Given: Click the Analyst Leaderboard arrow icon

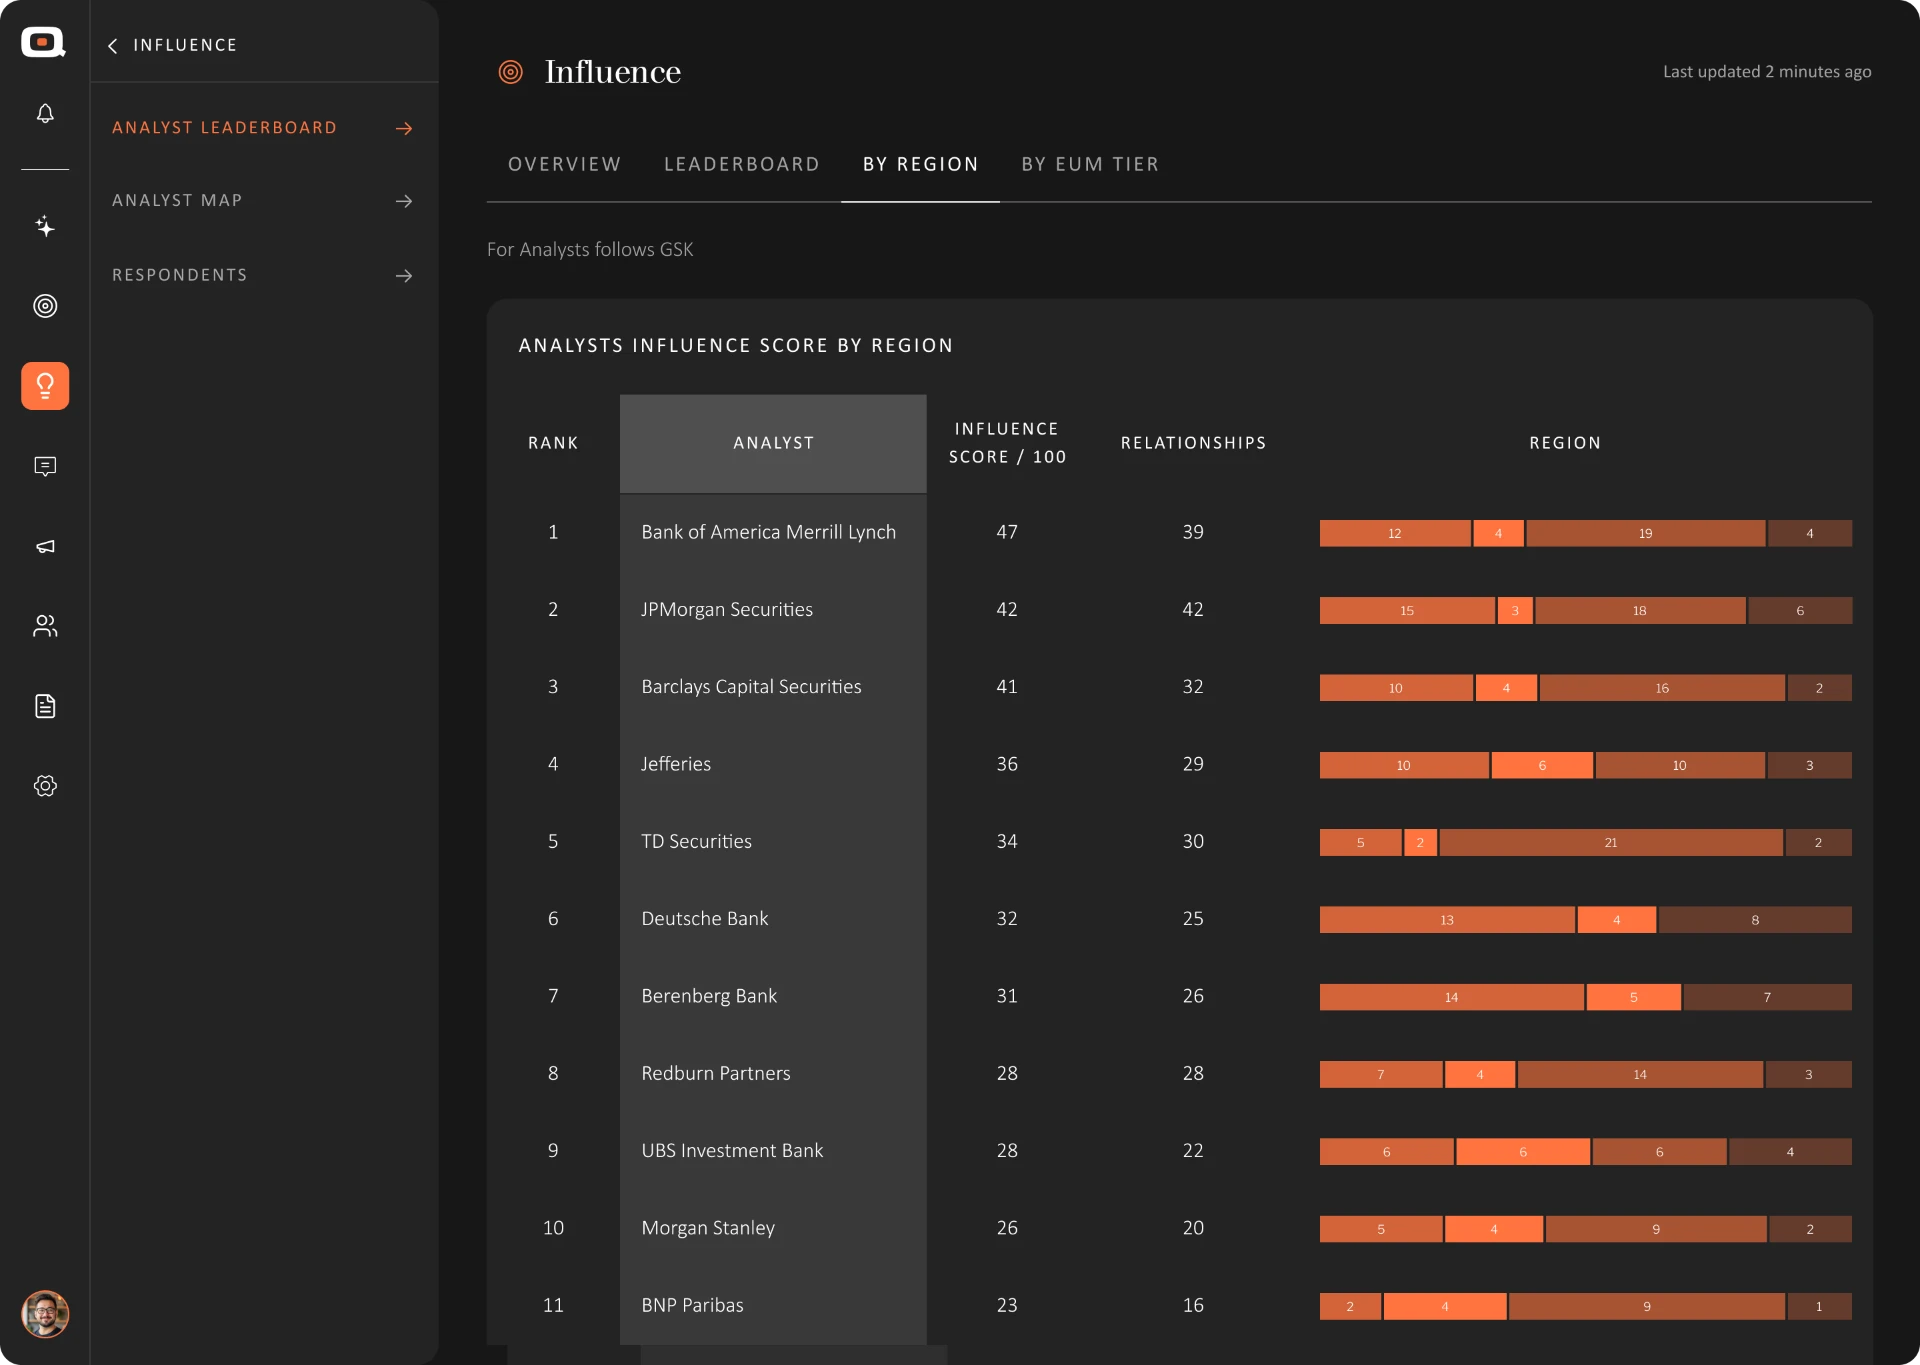Looking at the screenshot, I should 404,128.
